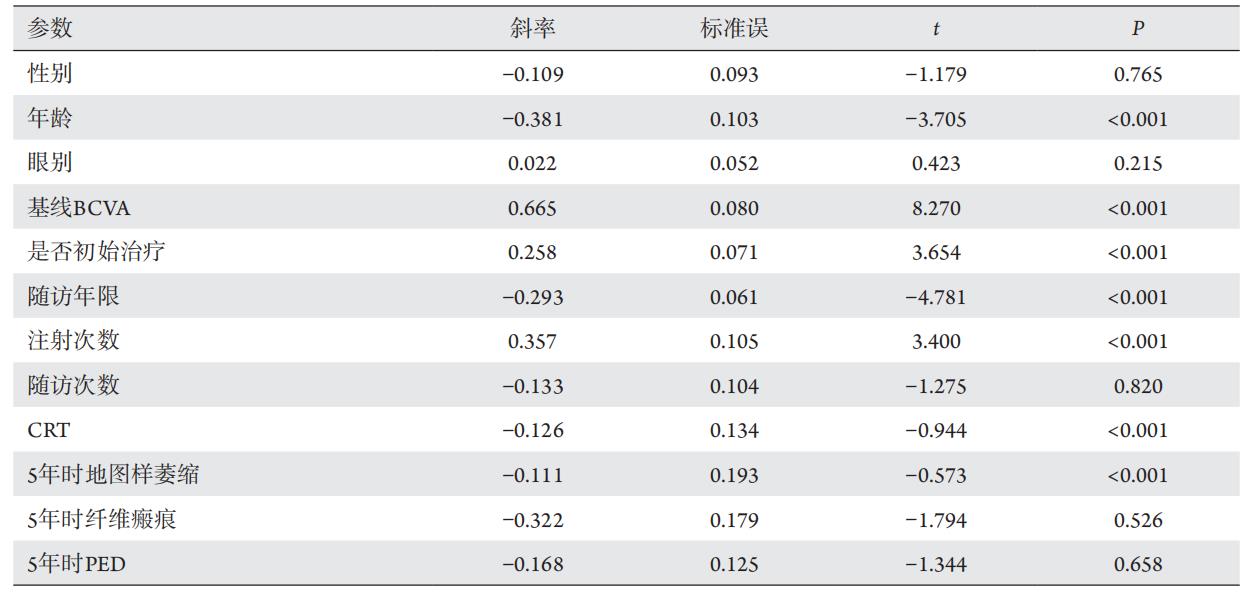This screenshot has width=1251, height=607.
Task: Click the 注射次数 row label
Action: [74, 341]
